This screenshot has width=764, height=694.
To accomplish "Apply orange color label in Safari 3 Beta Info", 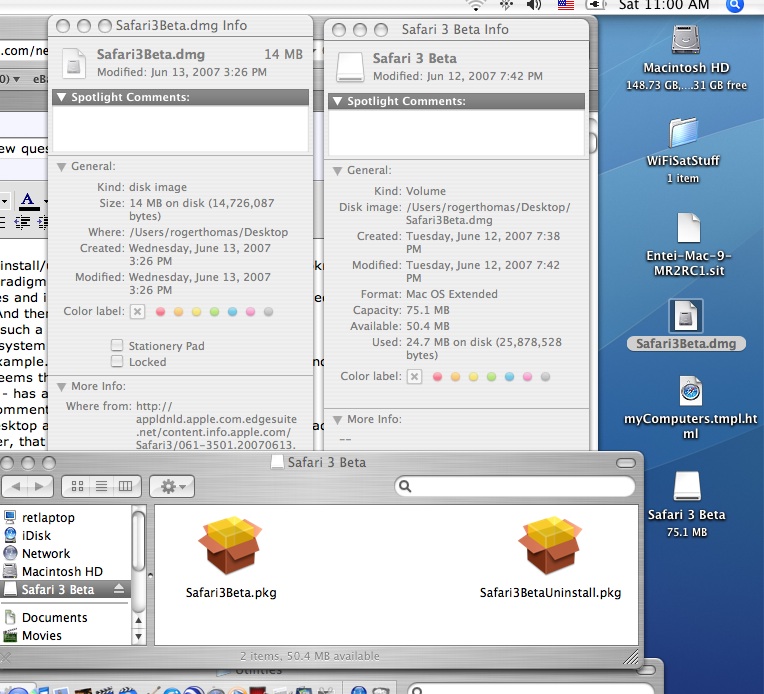I will tap(455, 376).
